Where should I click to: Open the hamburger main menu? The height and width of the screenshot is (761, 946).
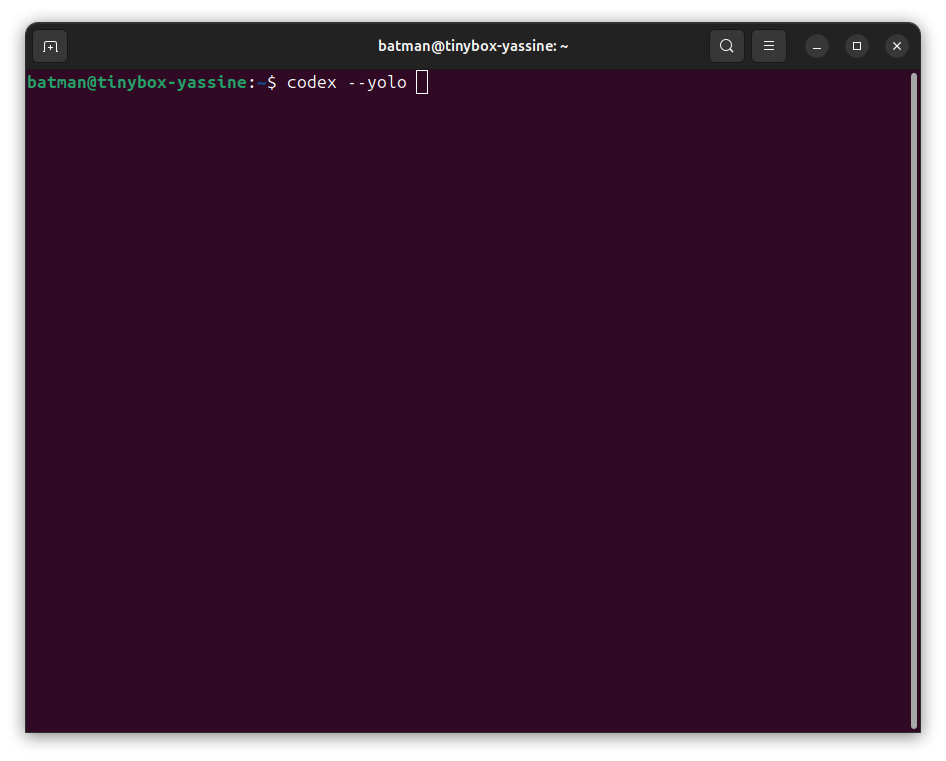click(769, 46)
